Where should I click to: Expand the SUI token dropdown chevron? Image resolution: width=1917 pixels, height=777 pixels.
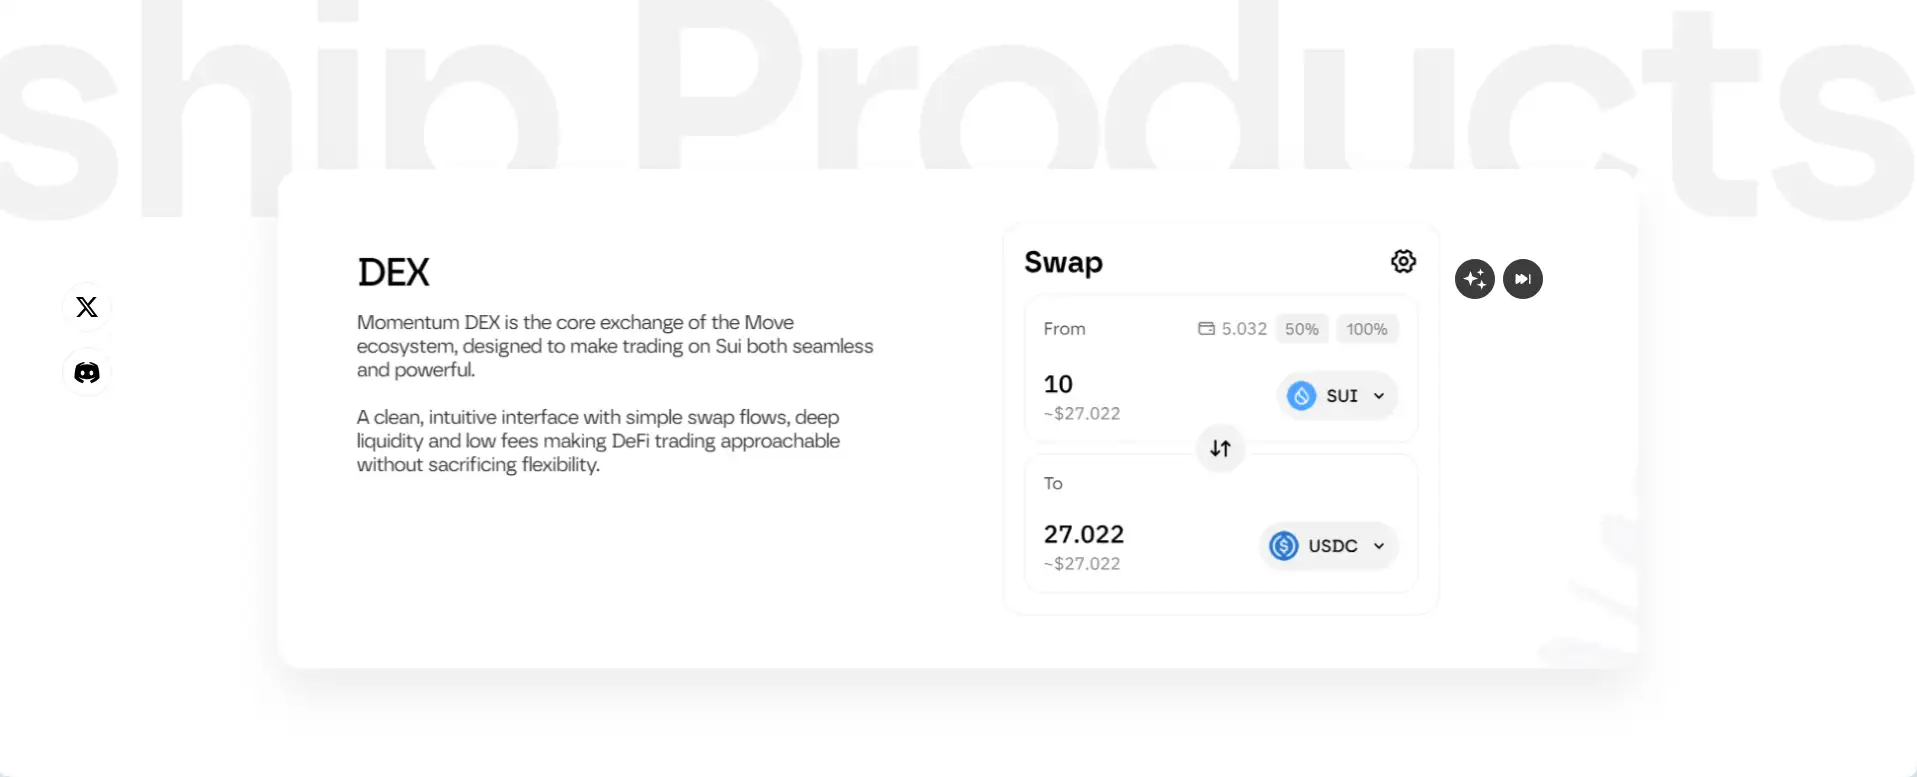point(1379,396)
